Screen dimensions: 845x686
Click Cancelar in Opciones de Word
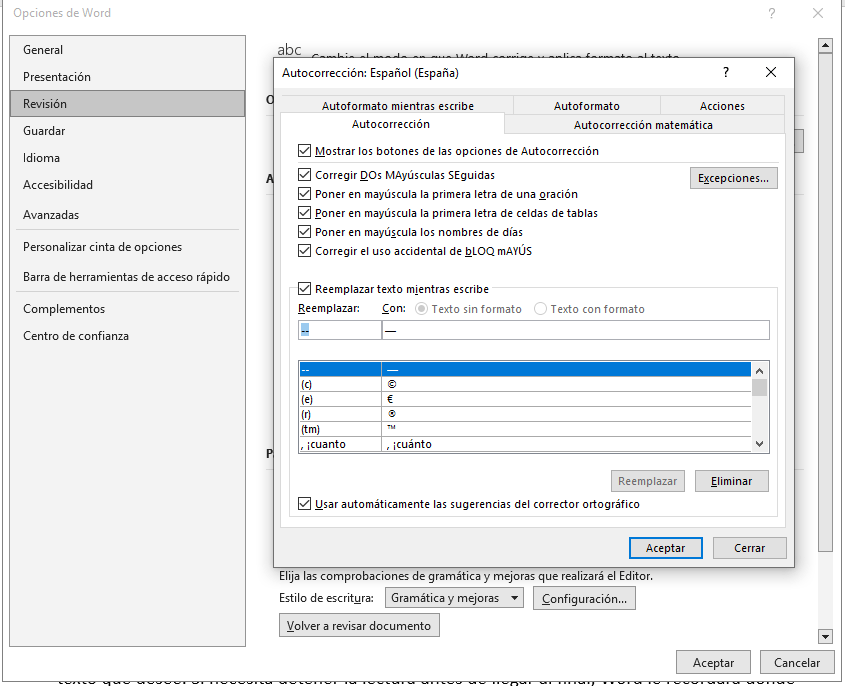click(797, 662)
